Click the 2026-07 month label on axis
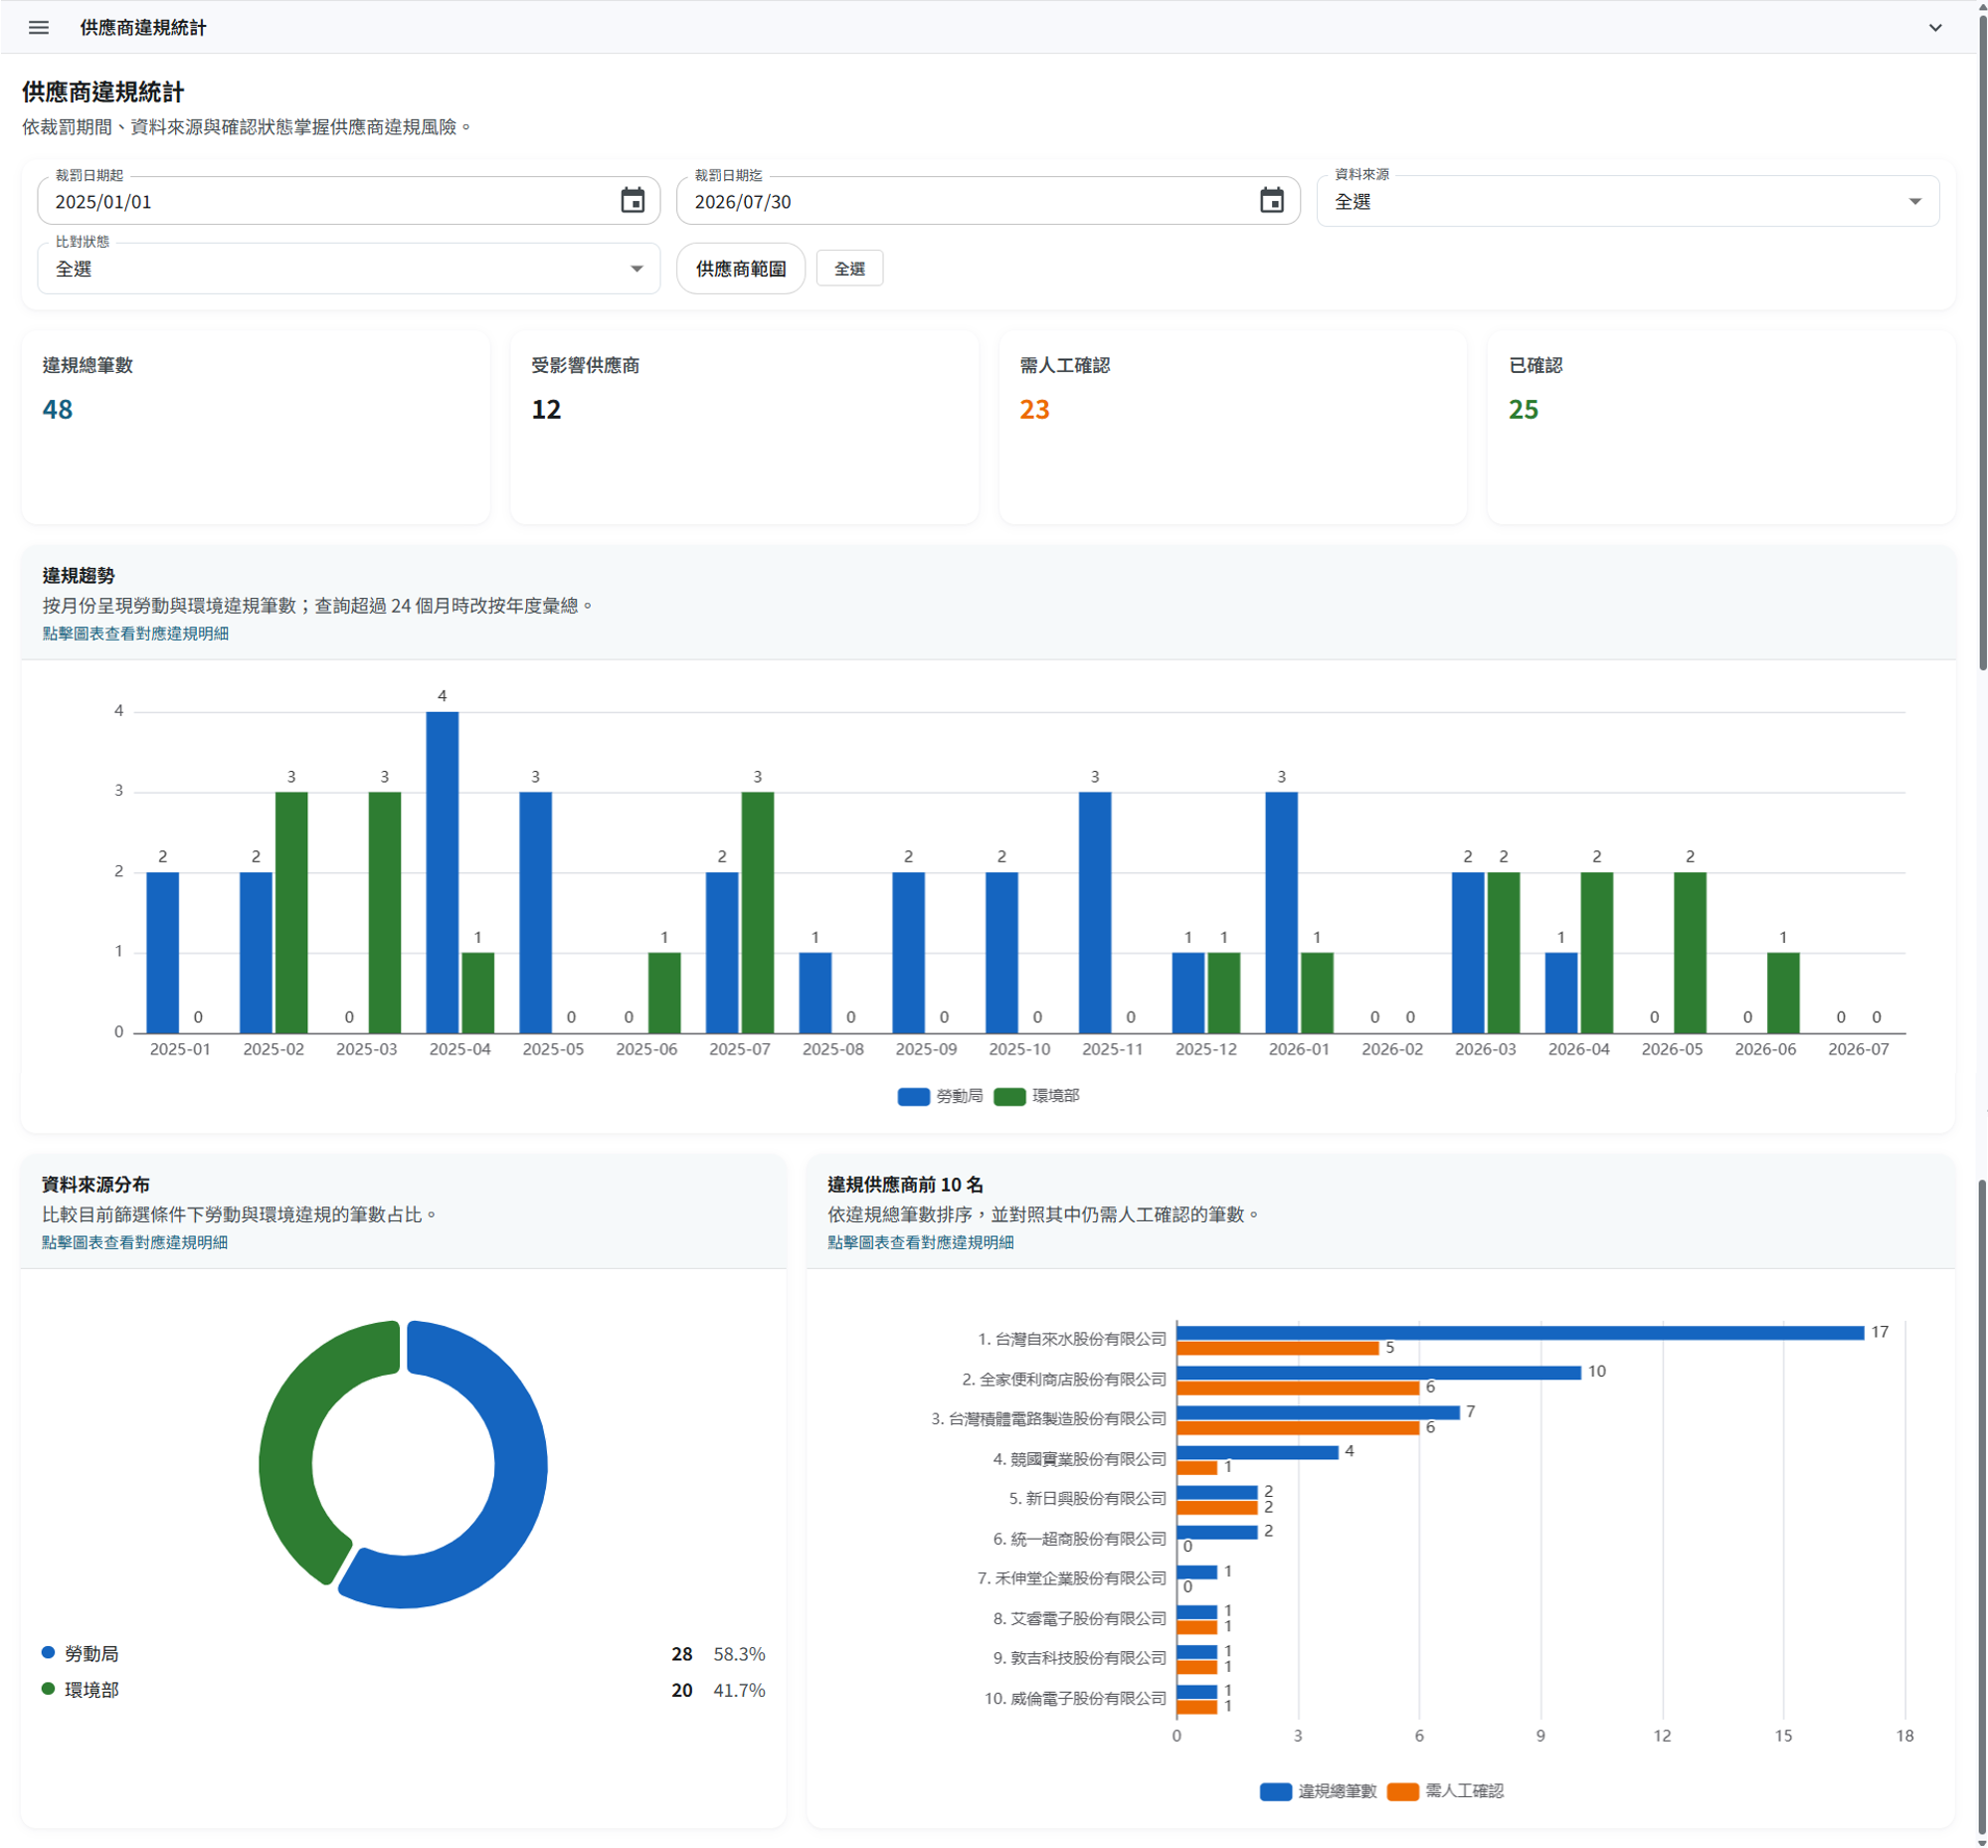 point(1858,1049)
